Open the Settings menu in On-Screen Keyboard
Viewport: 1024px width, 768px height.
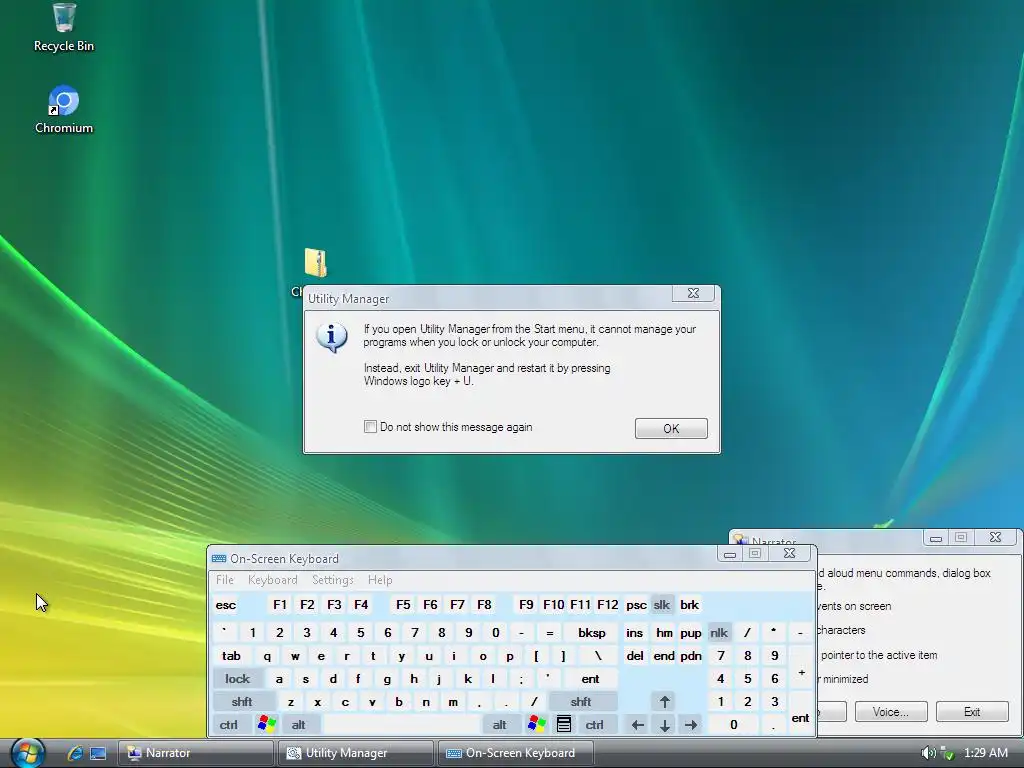(x=332, y=580)
